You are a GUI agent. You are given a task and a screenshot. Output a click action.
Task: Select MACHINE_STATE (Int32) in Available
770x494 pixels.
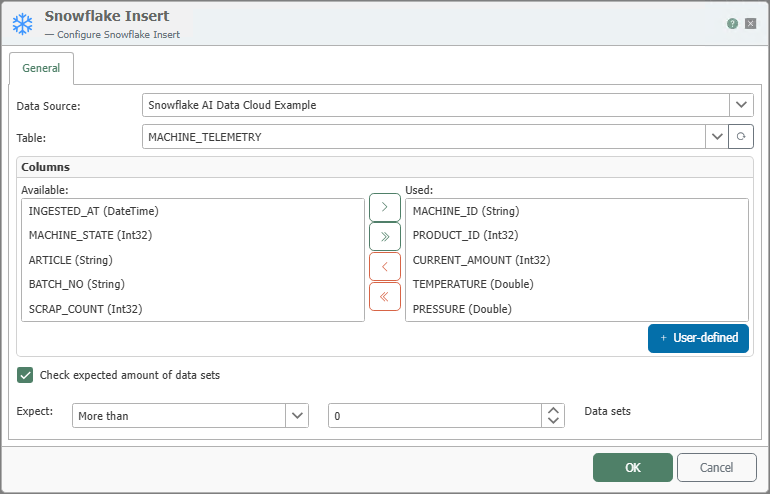click(193, 235)
